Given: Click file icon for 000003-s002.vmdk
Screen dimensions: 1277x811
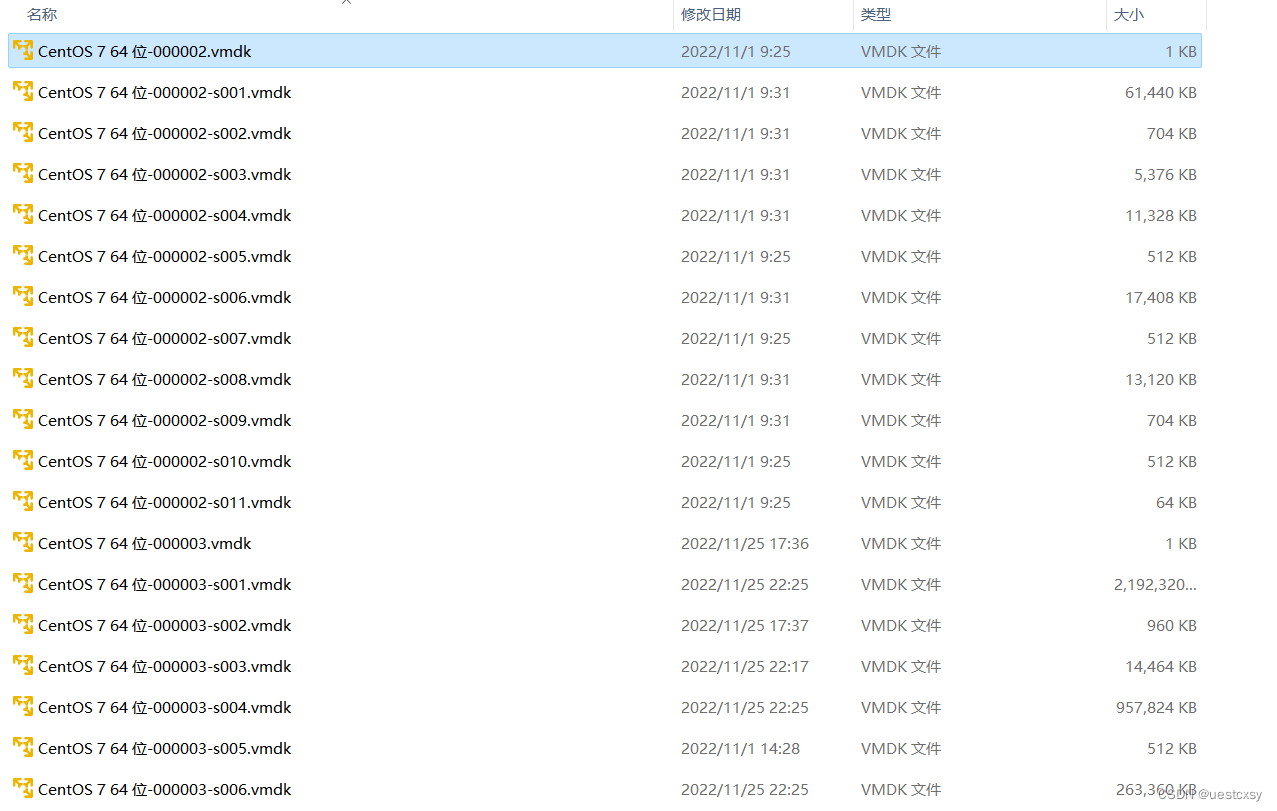Looking at the screenshot, I should pyautogui.click(x=23, y=624).
